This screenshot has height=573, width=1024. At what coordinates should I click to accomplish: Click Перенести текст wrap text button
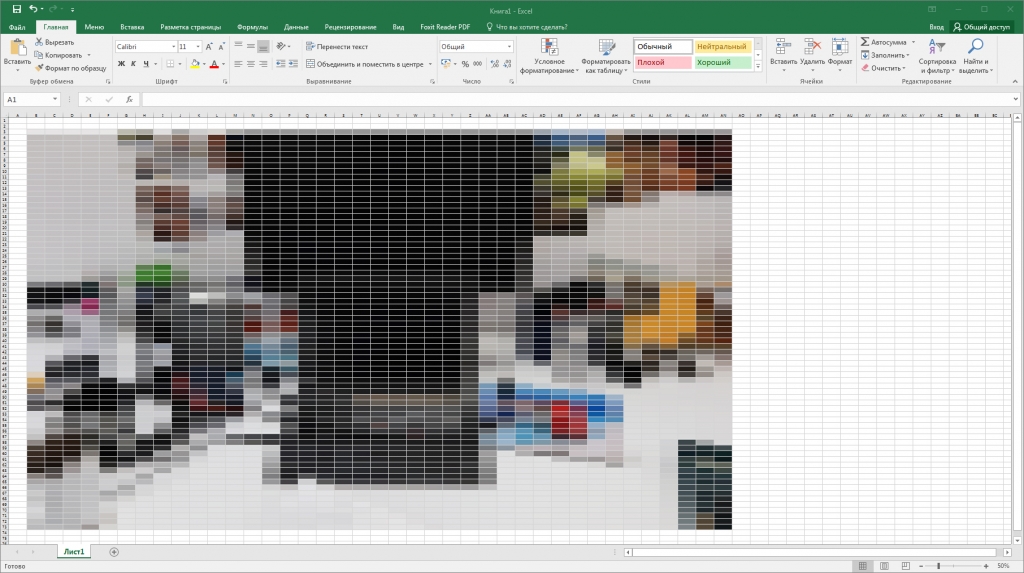[x=337, y=46]
